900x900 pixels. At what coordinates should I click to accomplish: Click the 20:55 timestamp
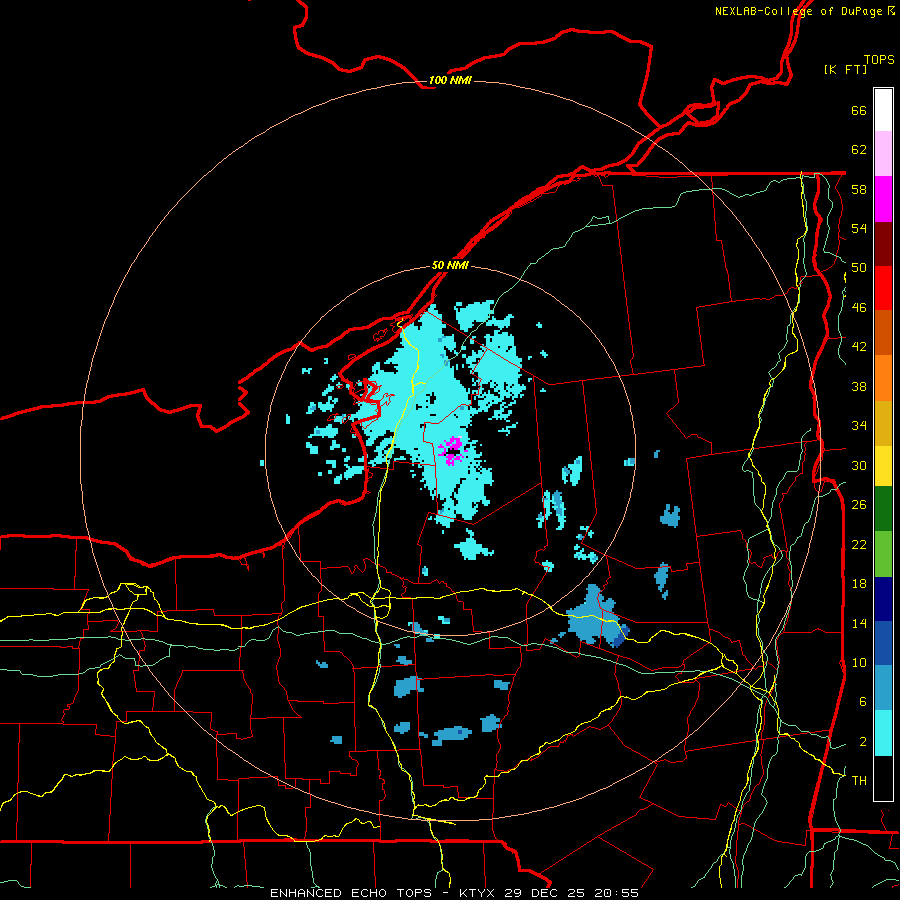click(x=616, y=893)
